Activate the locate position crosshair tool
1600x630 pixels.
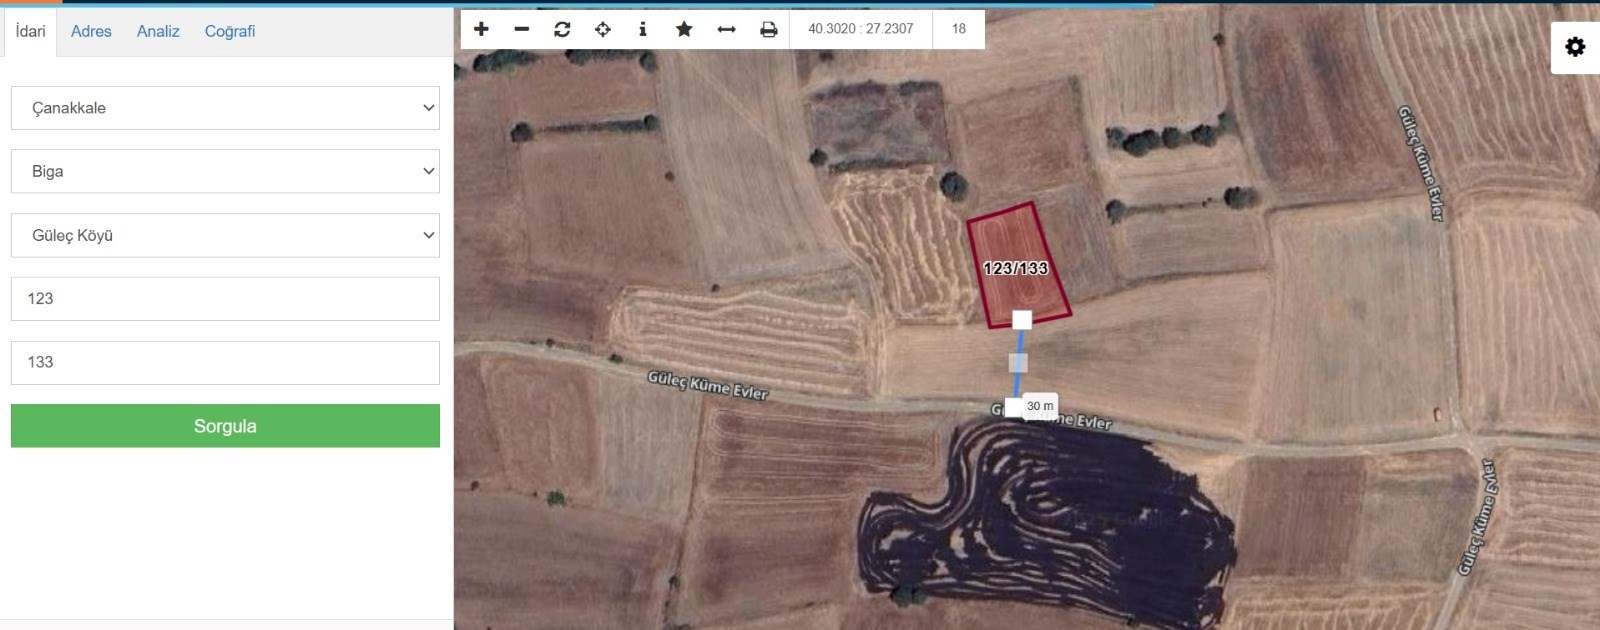click(603, 29)
